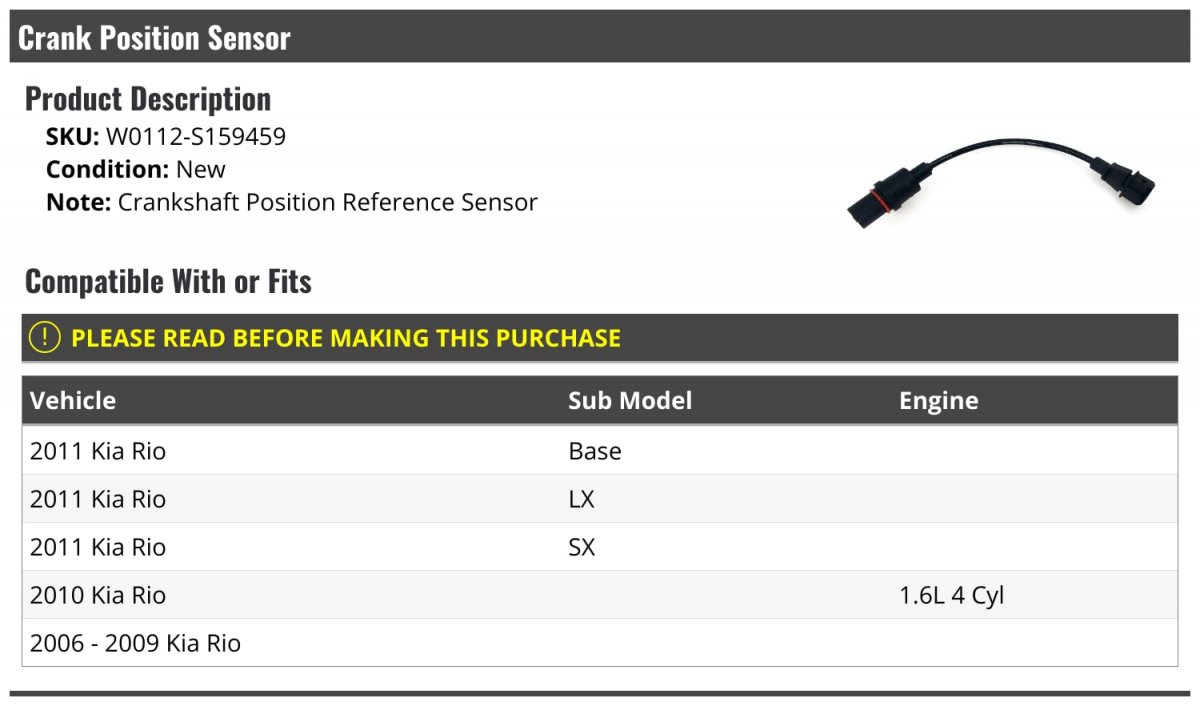Click the Crank Position Sensor title bar
Viewport: 1200px width, 706px height.
click(600, 37)
